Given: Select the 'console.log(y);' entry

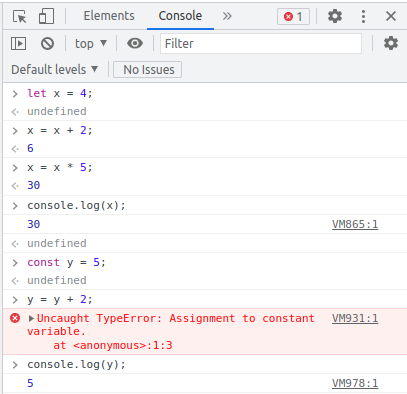Looking at the screenshot, I should click(76, 364).
